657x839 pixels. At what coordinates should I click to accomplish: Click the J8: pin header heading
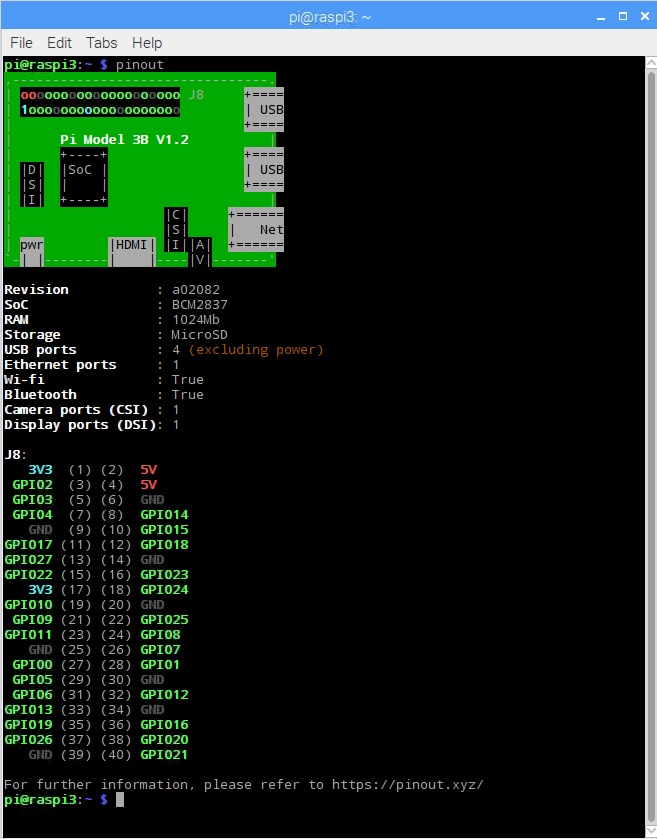(16, 455)
